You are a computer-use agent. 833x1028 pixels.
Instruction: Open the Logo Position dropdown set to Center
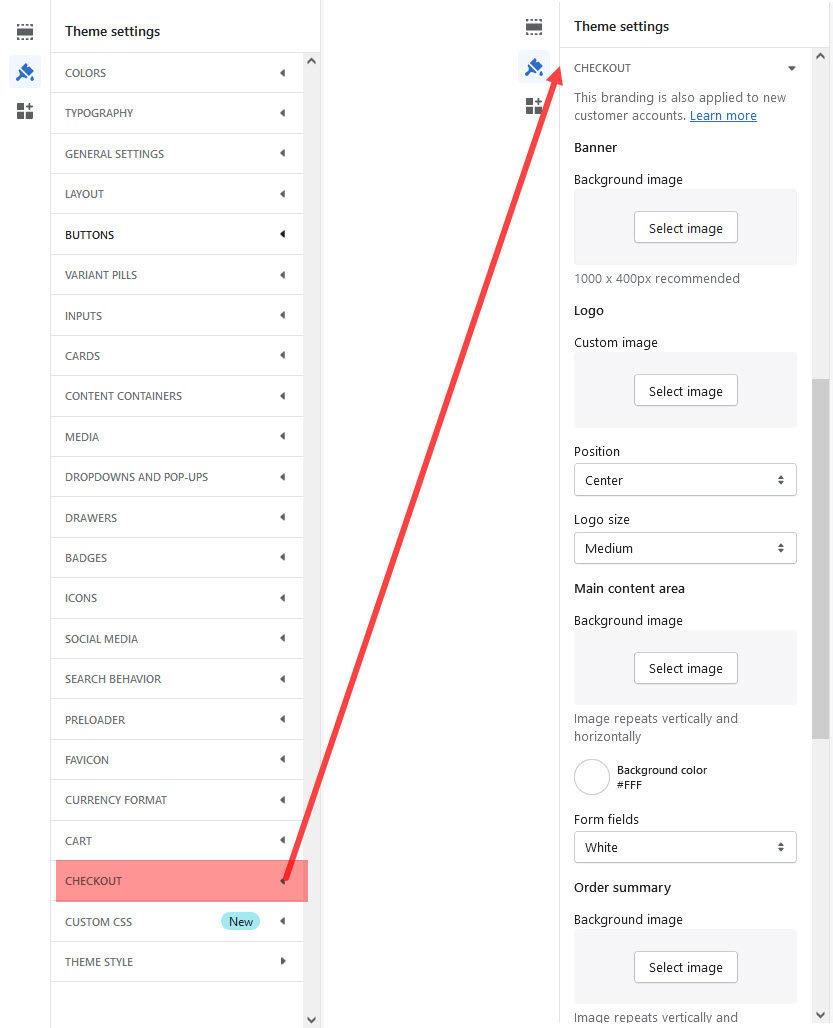tap(685, 480)
